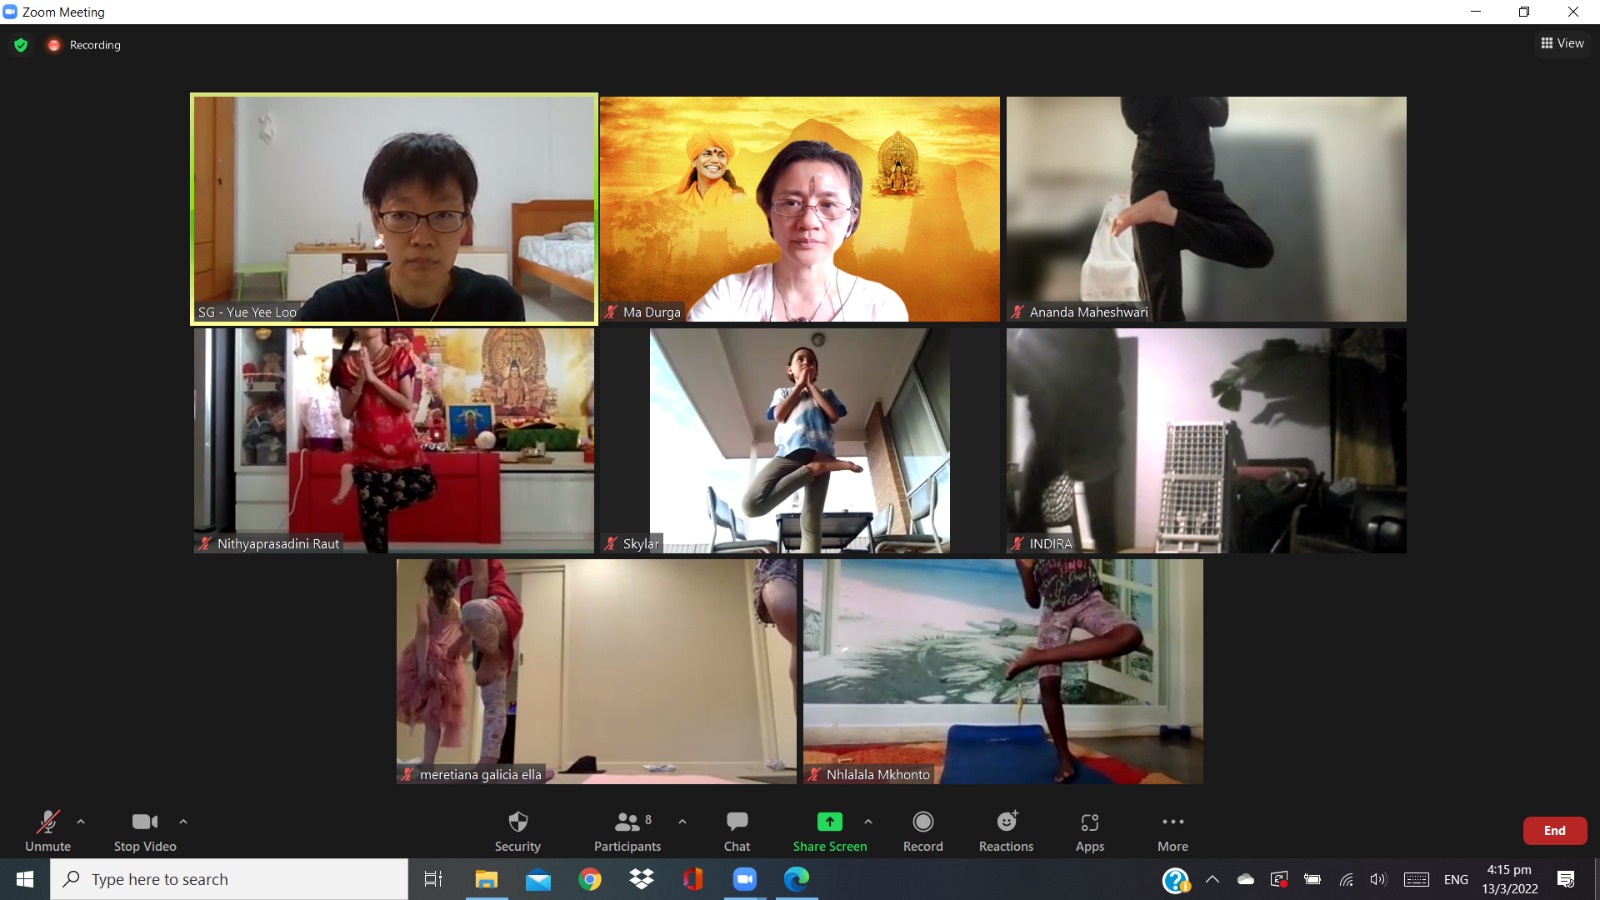1600x900 pixels.
Task: Click the Windows taskbar search box
Action: point(230,879)
